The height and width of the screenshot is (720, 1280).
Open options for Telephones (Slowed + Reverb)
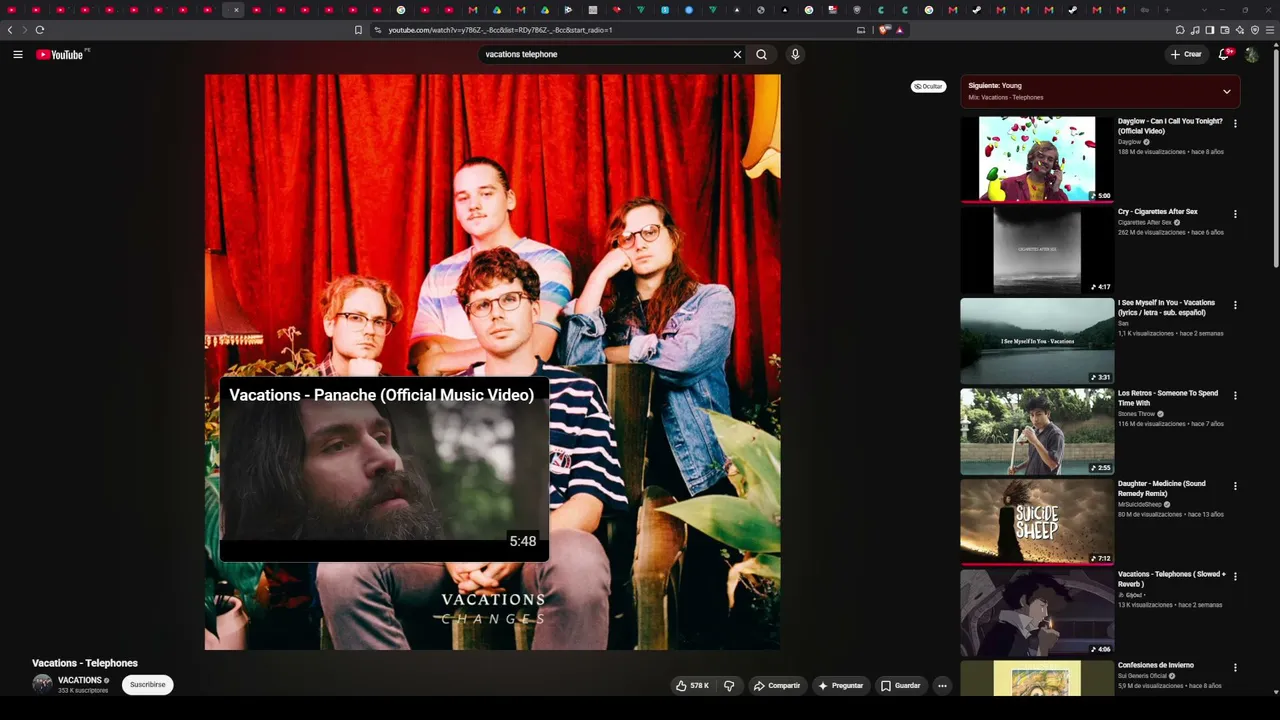pos(1235,577)
